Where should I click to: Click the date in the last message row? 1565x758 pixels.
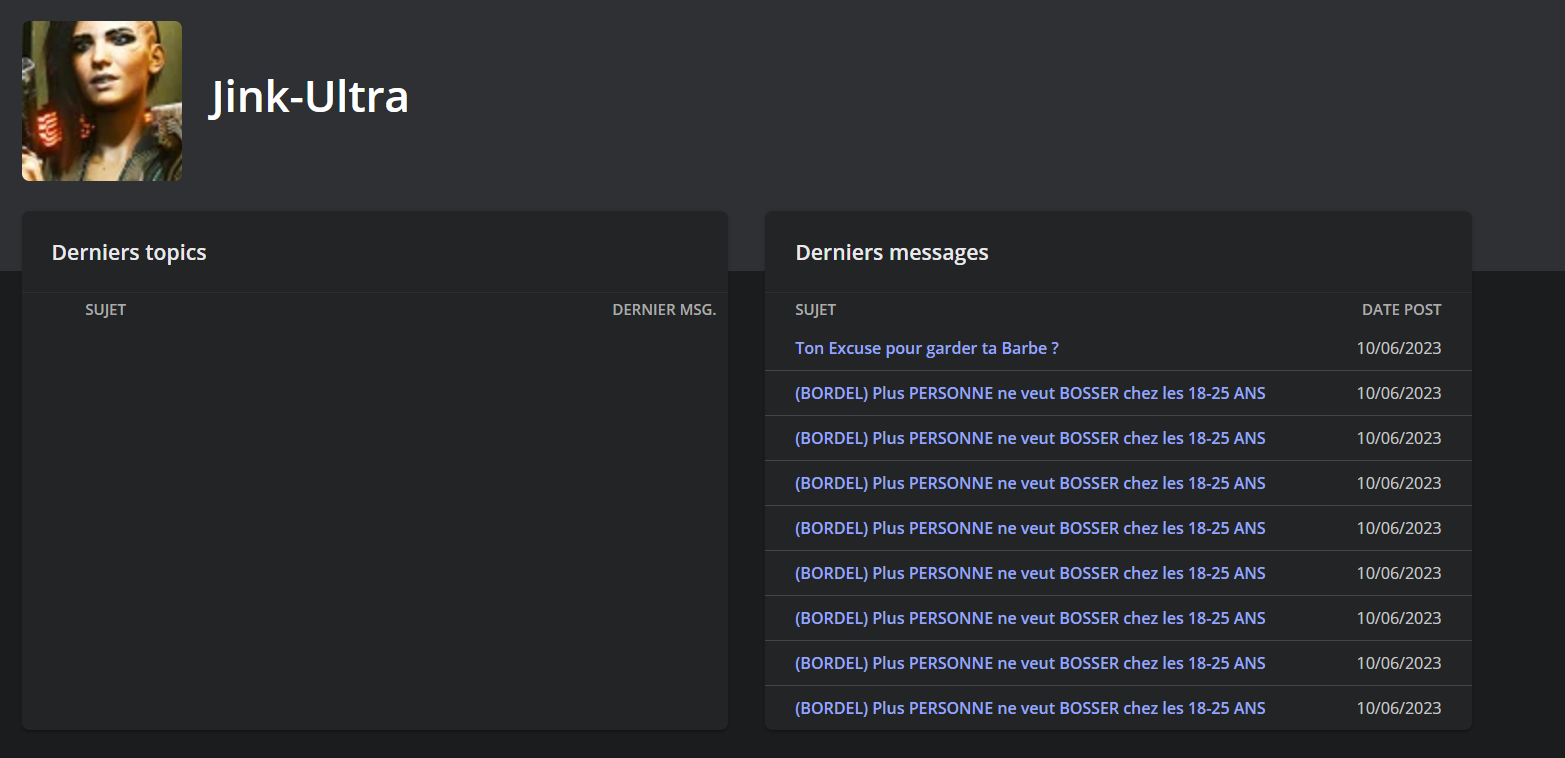click(1398, 708)
